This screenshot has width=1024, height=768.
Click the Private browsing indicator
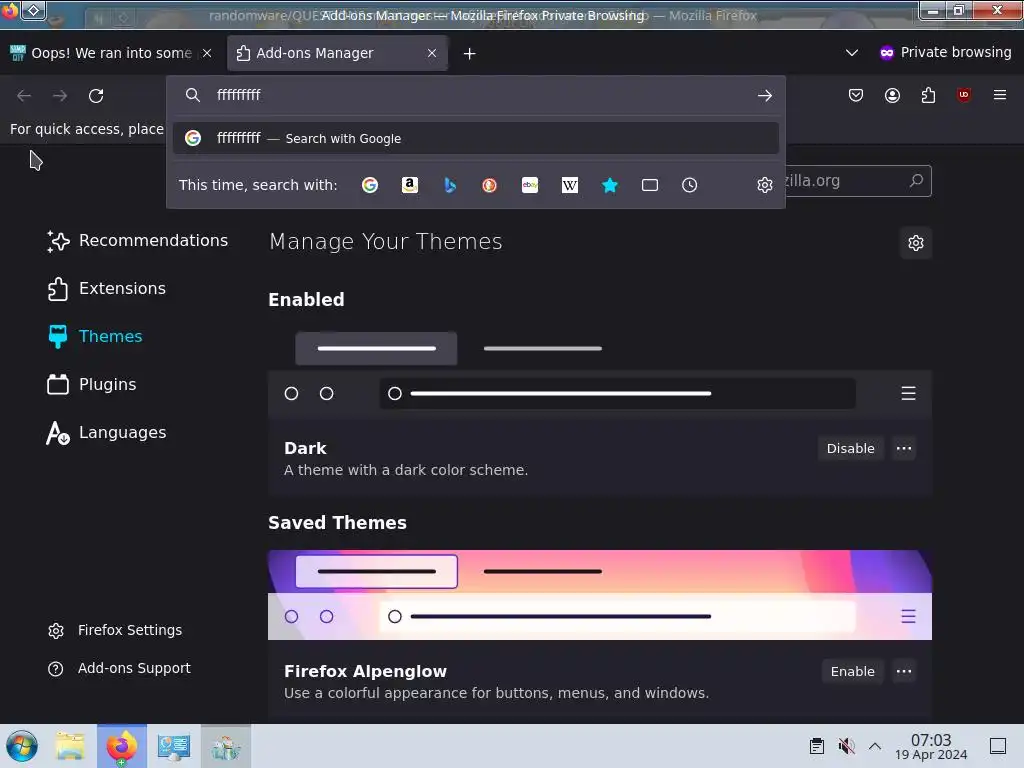(x=946, y=52)
